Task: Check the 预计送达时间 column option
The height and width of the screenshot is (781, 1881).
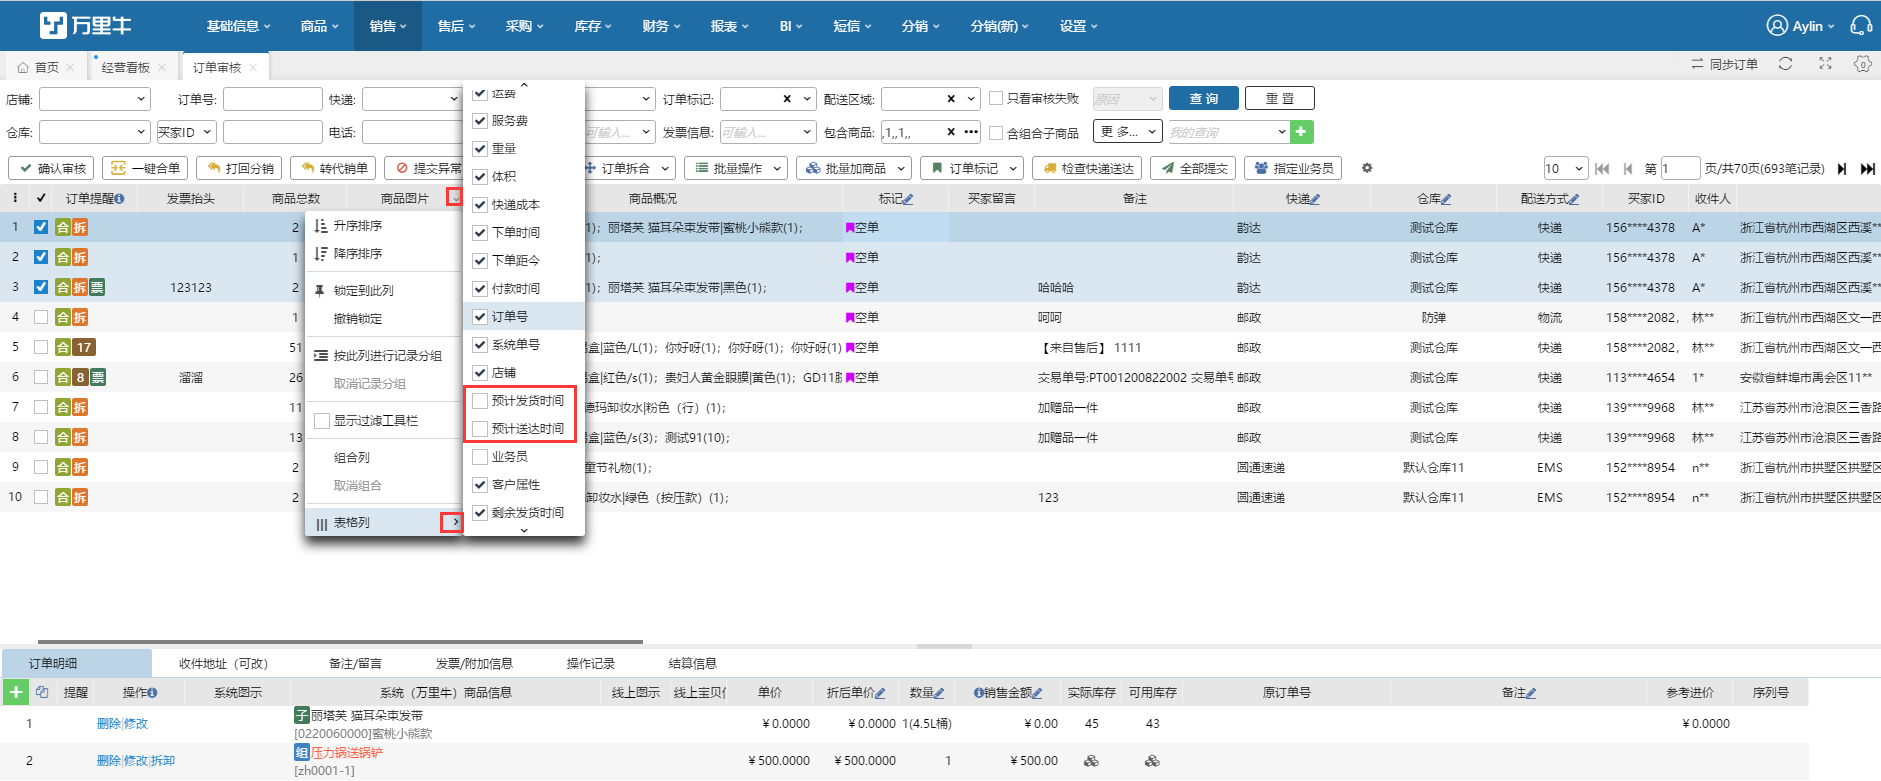Action: pyautogui.click(x=480, y=429)
